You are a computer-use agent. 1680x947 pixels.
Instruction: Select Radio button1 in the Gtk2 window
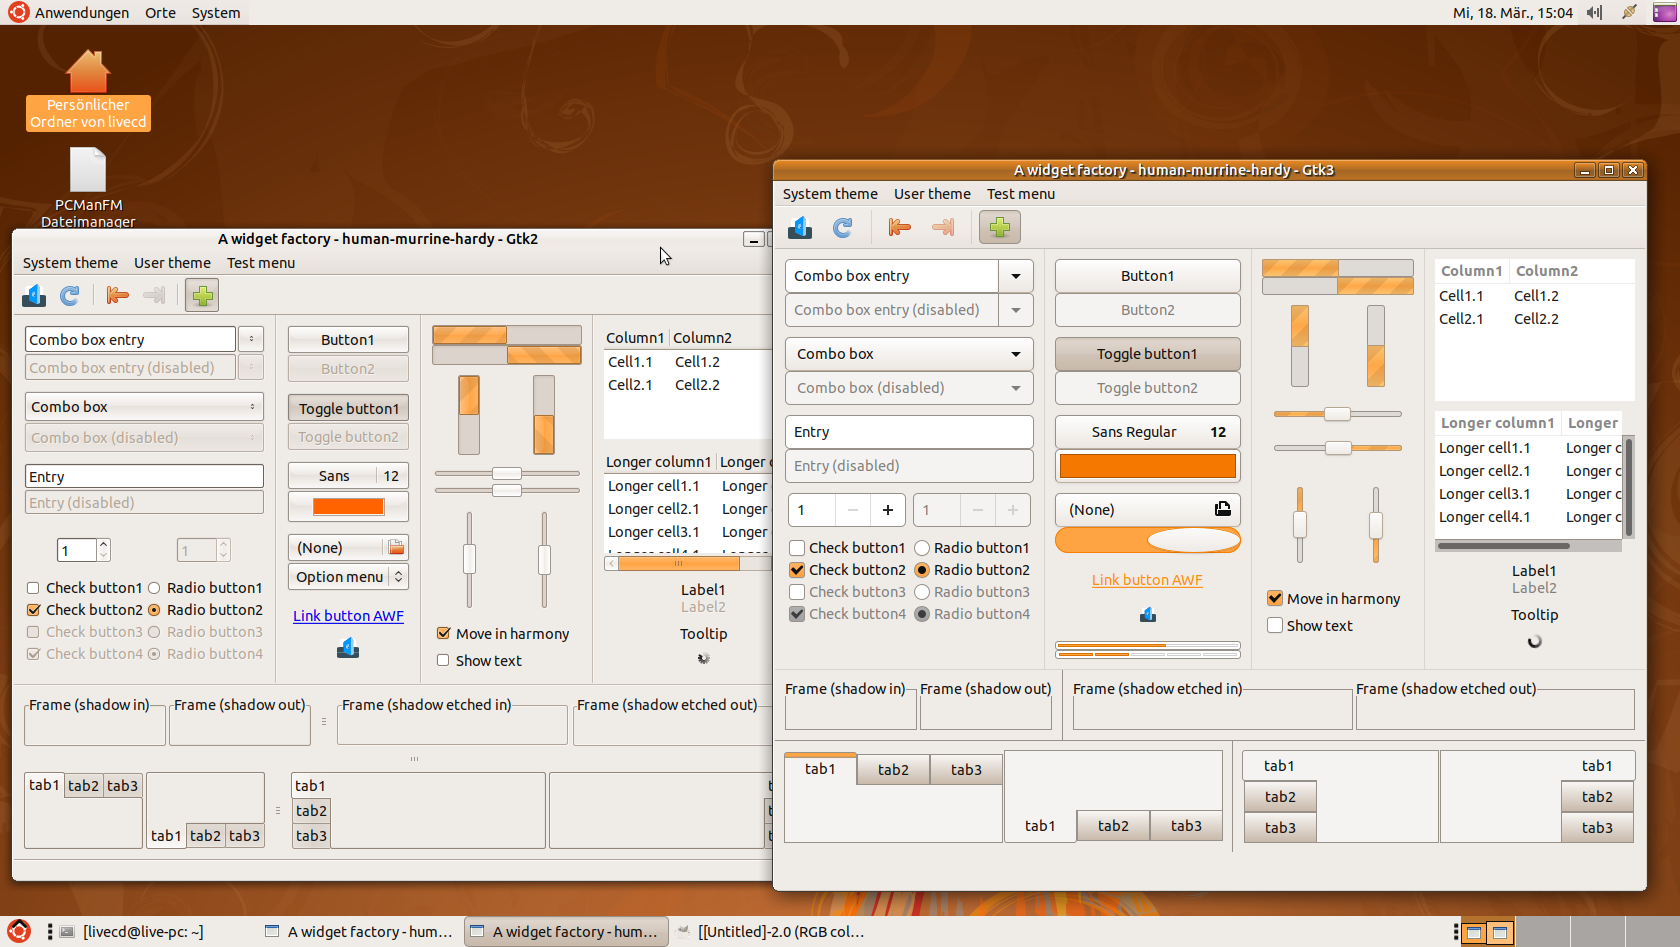(x=154, y=588)
